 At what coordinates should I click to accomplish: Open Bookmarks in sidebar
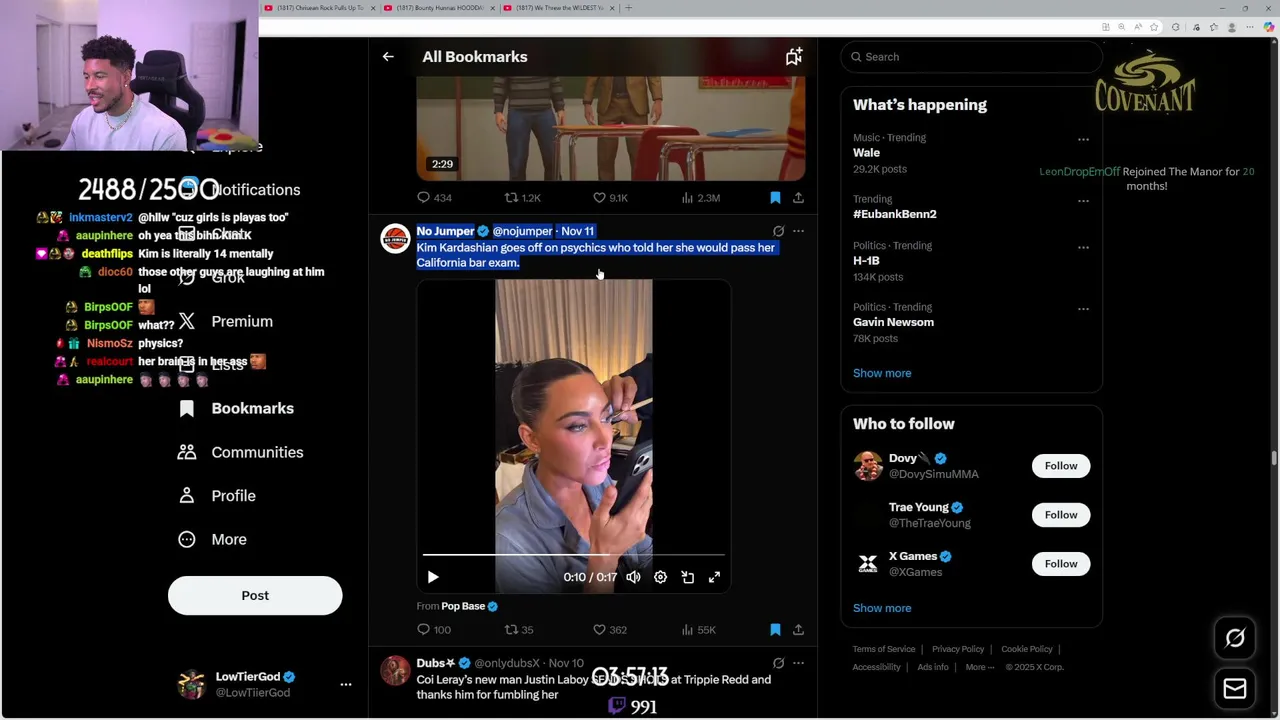tap(236, 409)
